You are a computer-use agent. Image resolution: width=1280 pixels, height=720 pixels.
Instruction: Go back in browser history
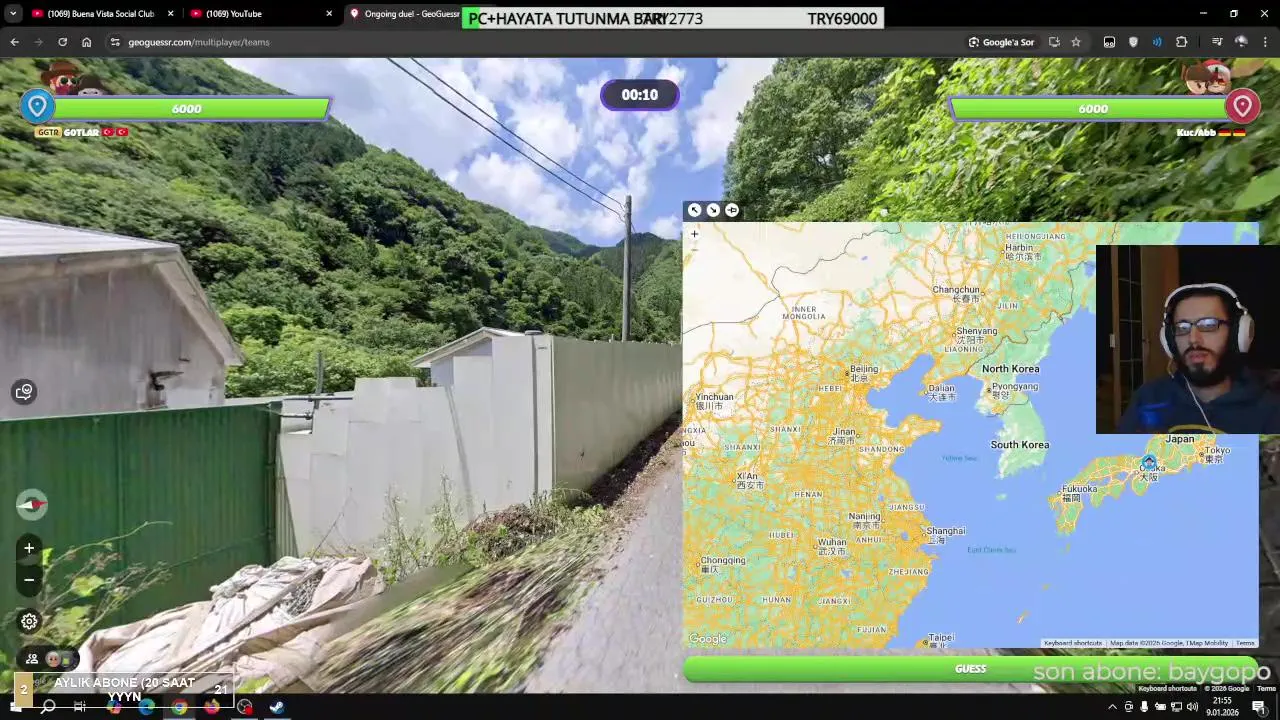point(14,42)
